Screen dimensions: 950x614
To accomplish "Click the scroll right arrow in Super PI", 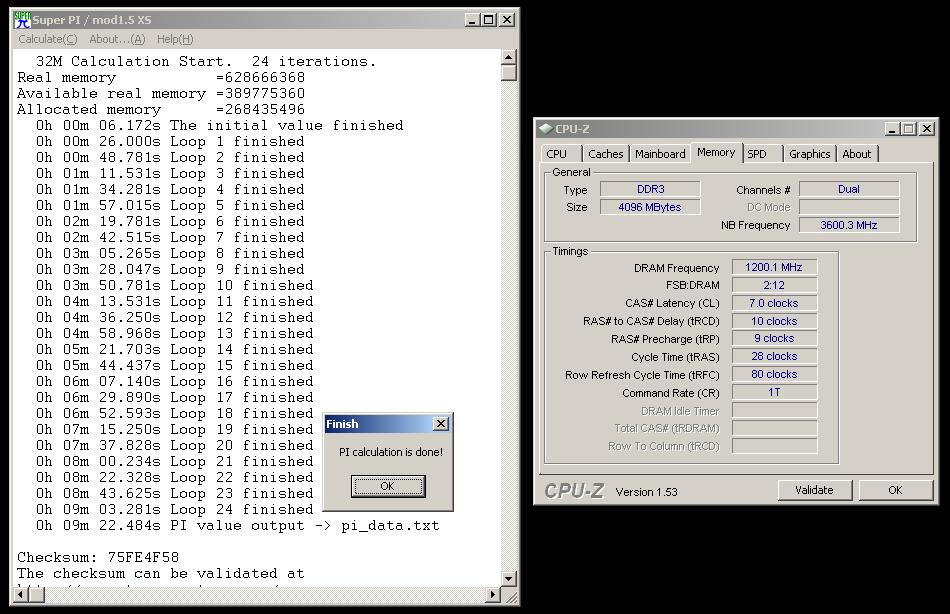I will point(493,595).
